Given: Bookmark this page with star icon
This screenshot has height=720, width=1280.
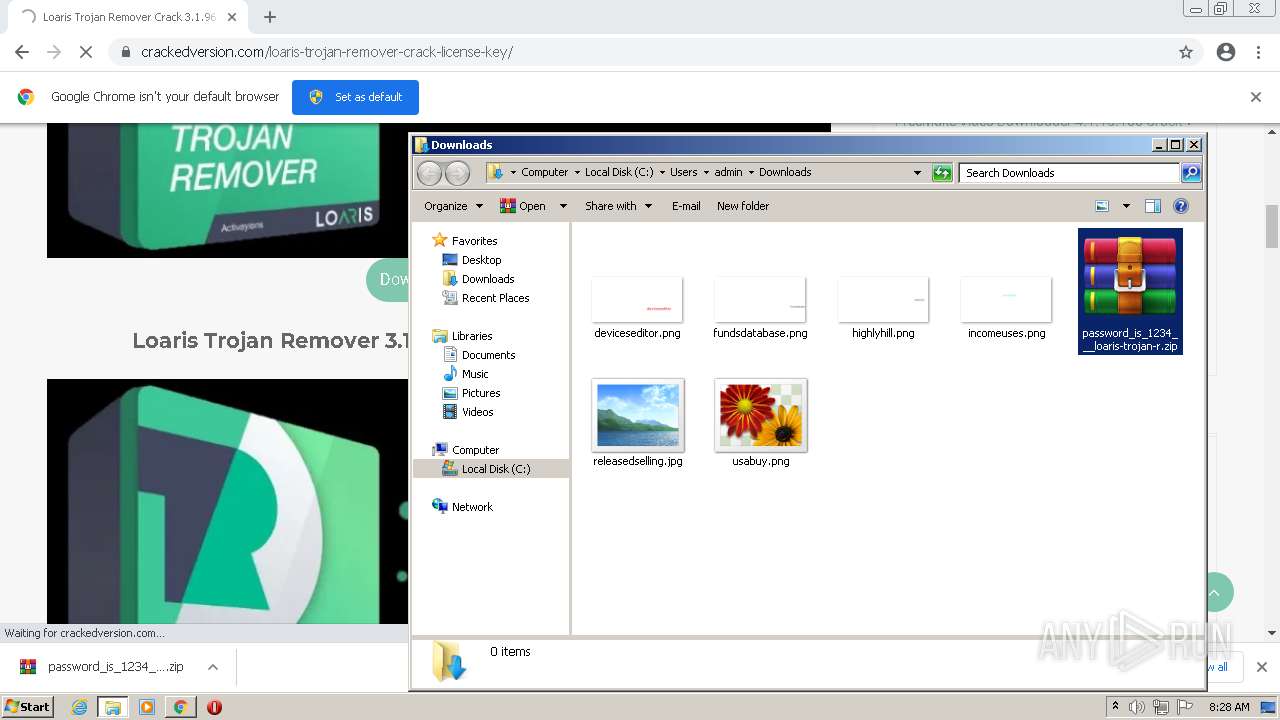Looking at the screenshot, I should pyautogui.click(x=1186, y=52).
